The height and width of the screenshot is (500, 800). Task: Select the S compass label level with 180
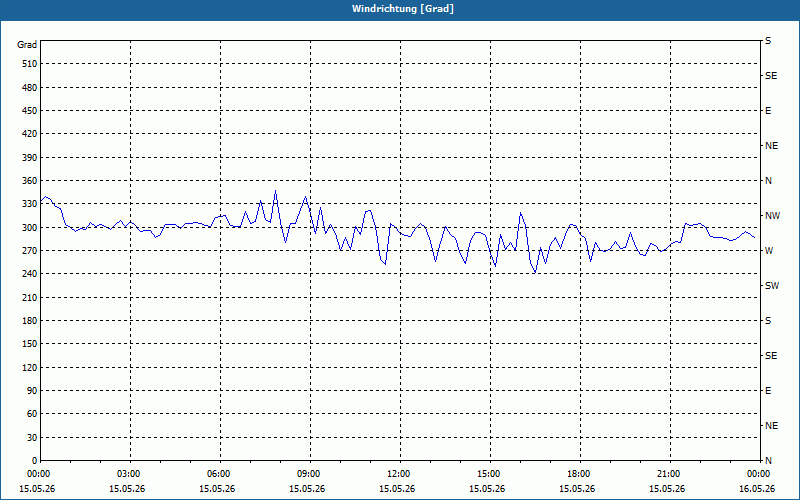(768, 321)
